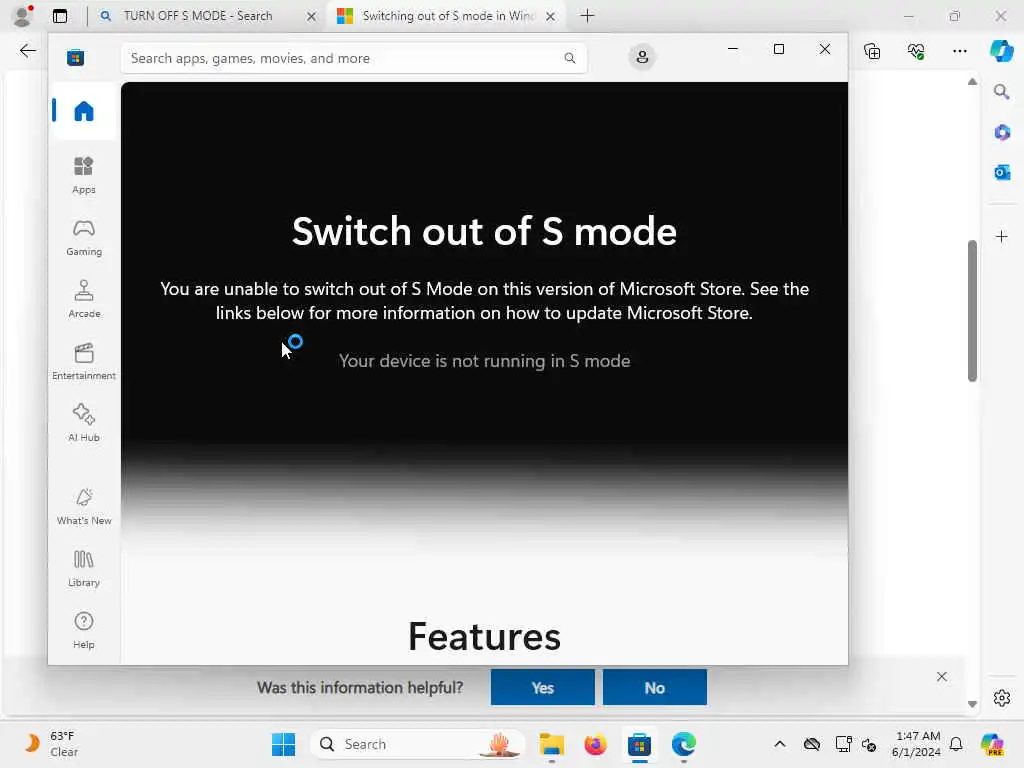Open Edge sidebar settings gear

(1002, 698)
